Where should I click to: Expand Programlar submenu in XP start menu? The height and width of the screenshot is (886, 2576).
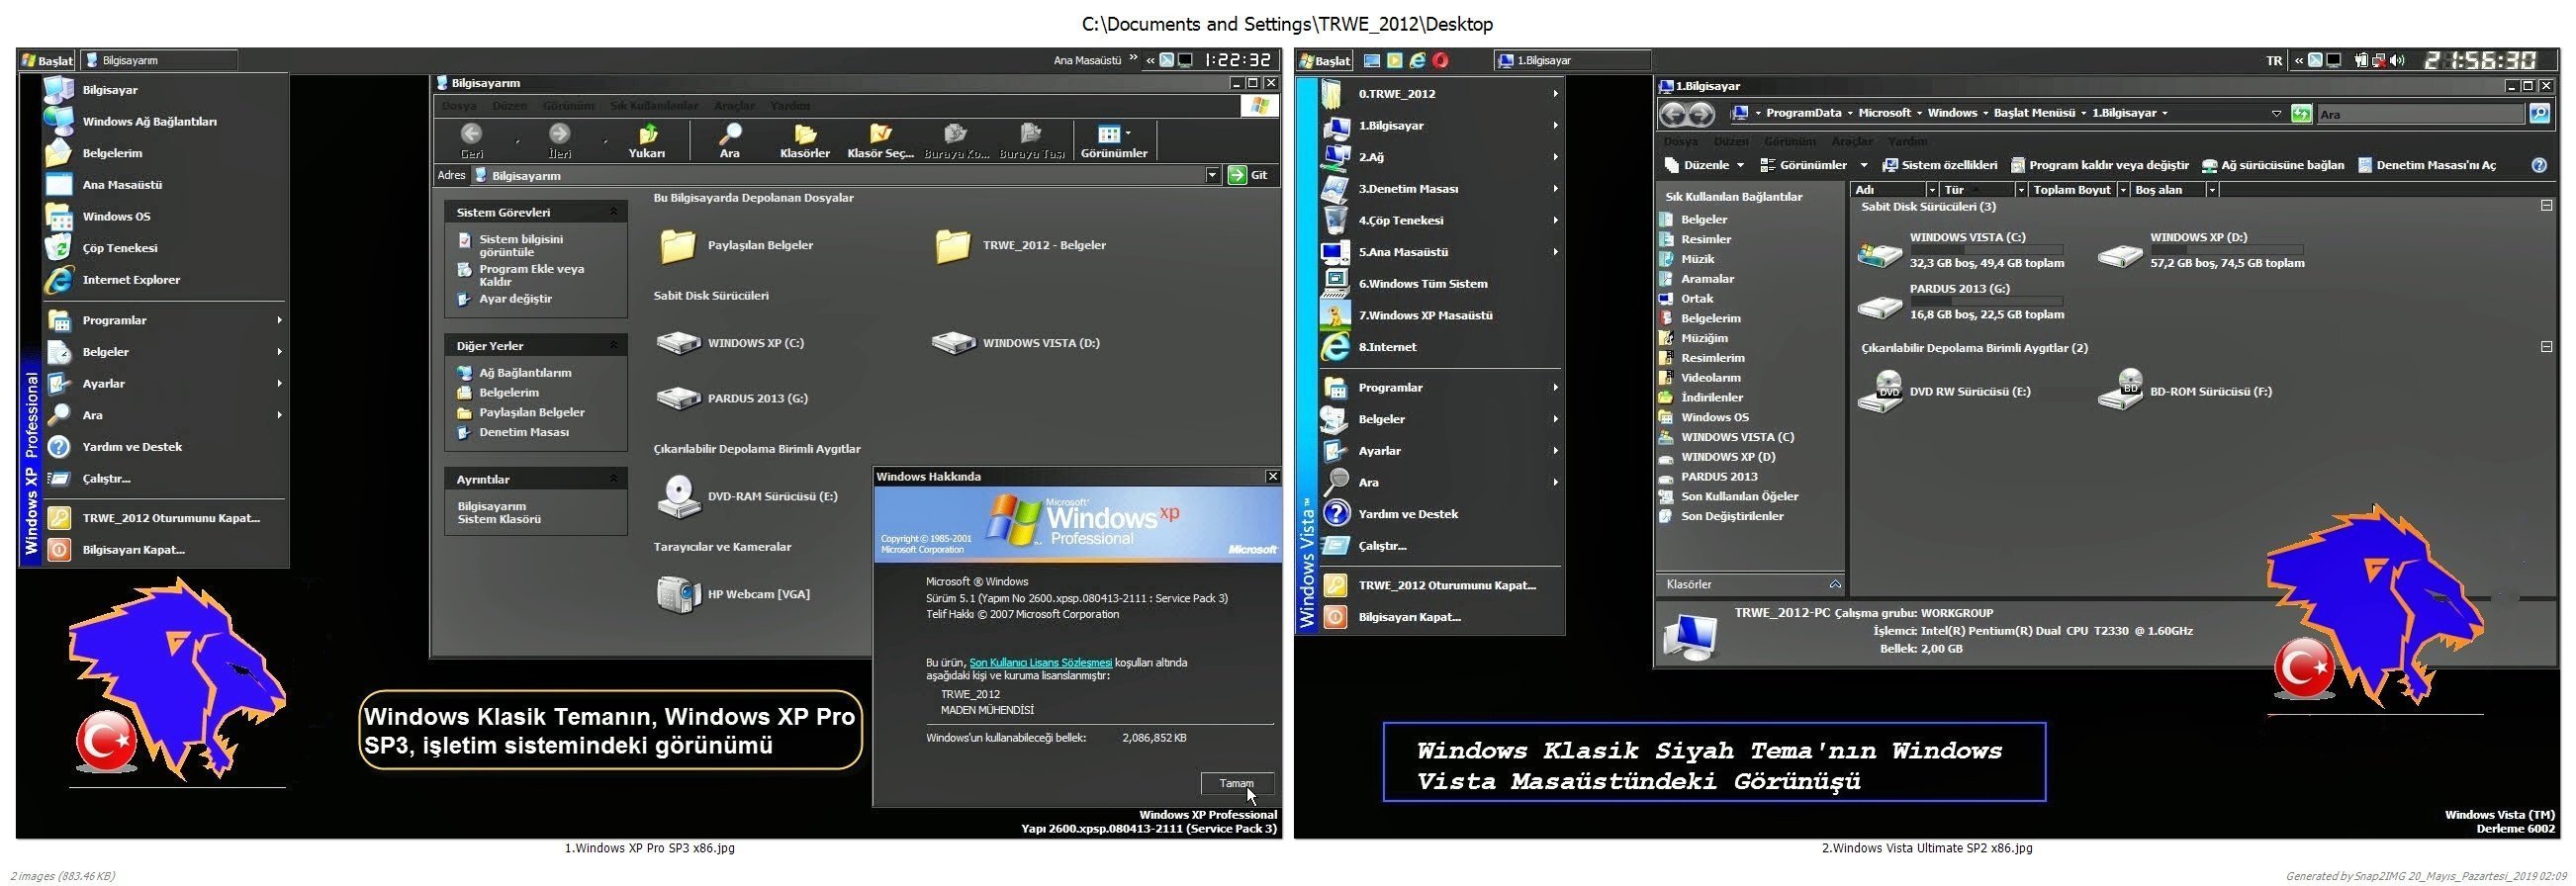tap(162, 320)
